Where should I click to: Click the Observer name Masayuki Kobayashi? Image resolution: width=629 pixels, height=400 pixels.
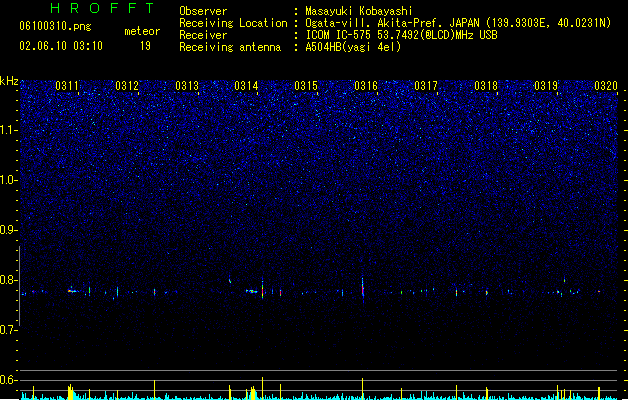[x=358, y=11]
